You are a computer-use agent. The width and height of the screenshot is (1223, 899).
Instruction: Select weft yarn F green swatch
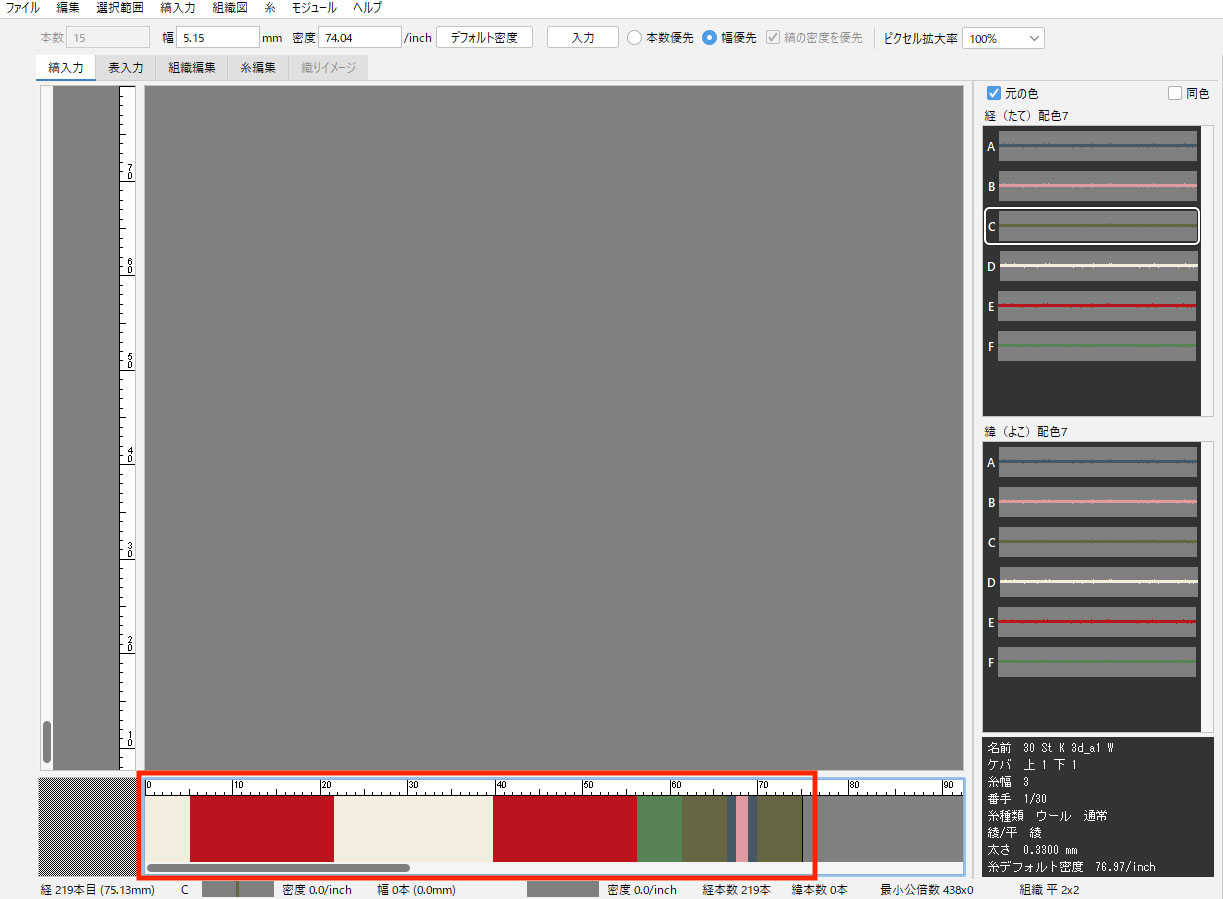pos(1097,662)
